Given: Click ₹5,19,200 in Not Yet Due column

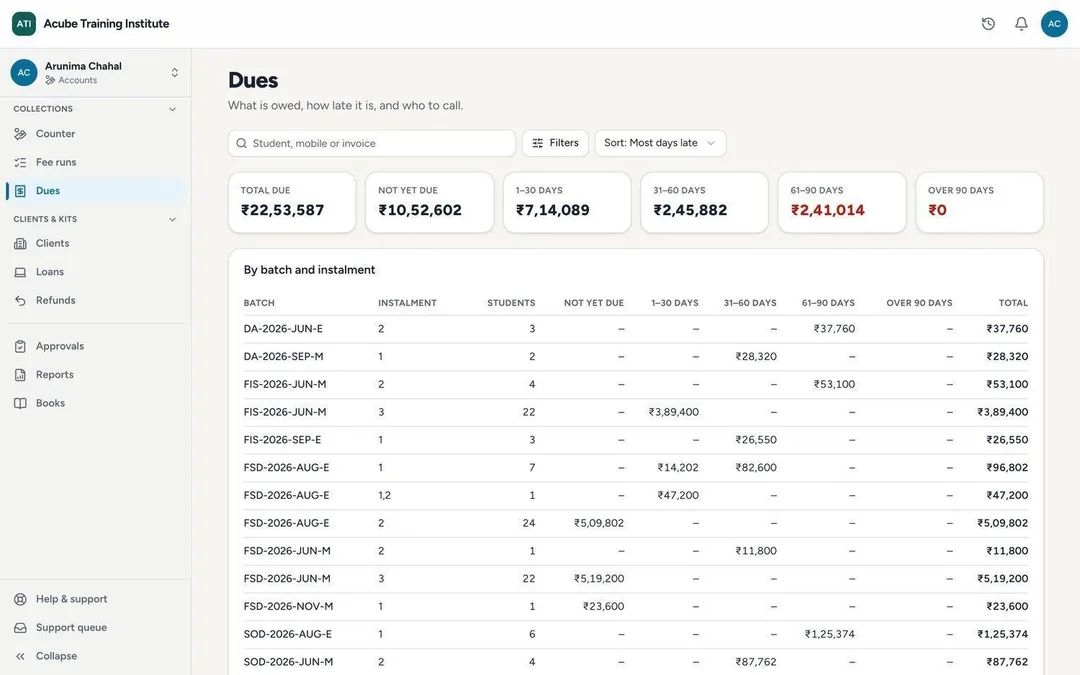Looking at the screenshot, I should click(x=599, y=579).
